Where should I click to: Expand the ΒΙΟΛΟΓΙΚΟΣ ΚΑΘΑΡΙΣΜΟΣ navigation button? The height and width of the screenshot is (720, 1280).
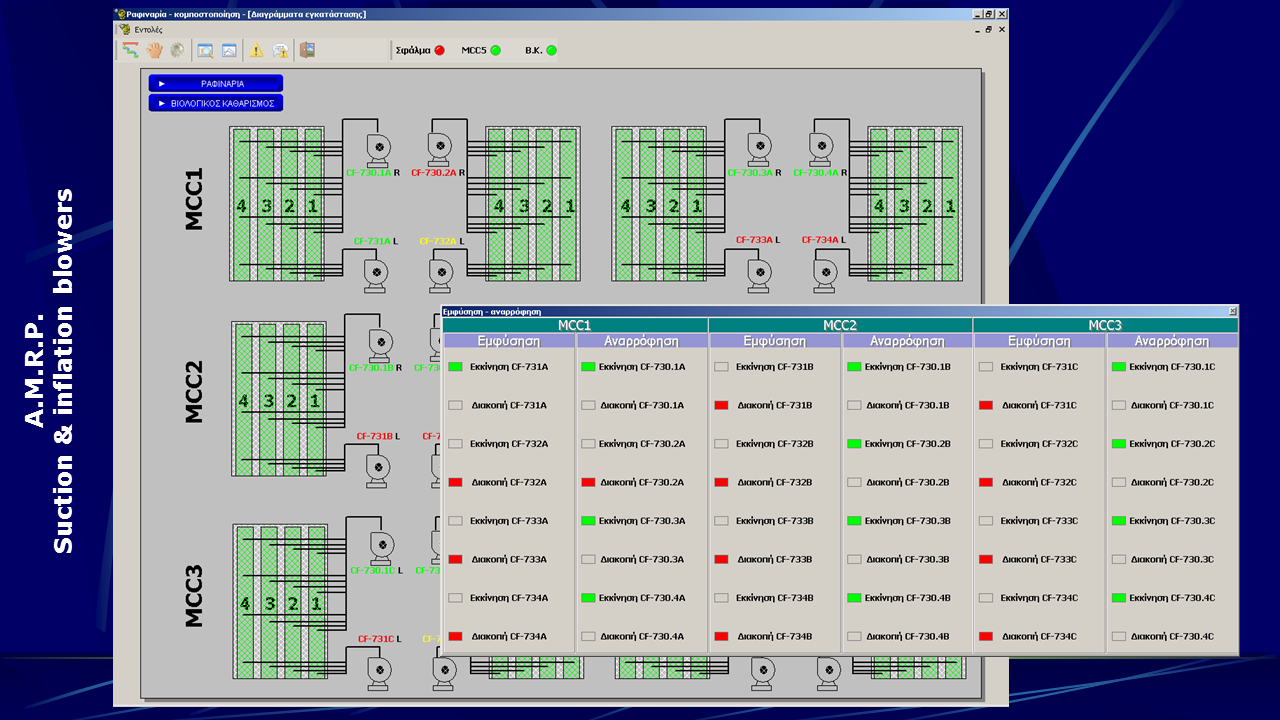tap(216, 103)
